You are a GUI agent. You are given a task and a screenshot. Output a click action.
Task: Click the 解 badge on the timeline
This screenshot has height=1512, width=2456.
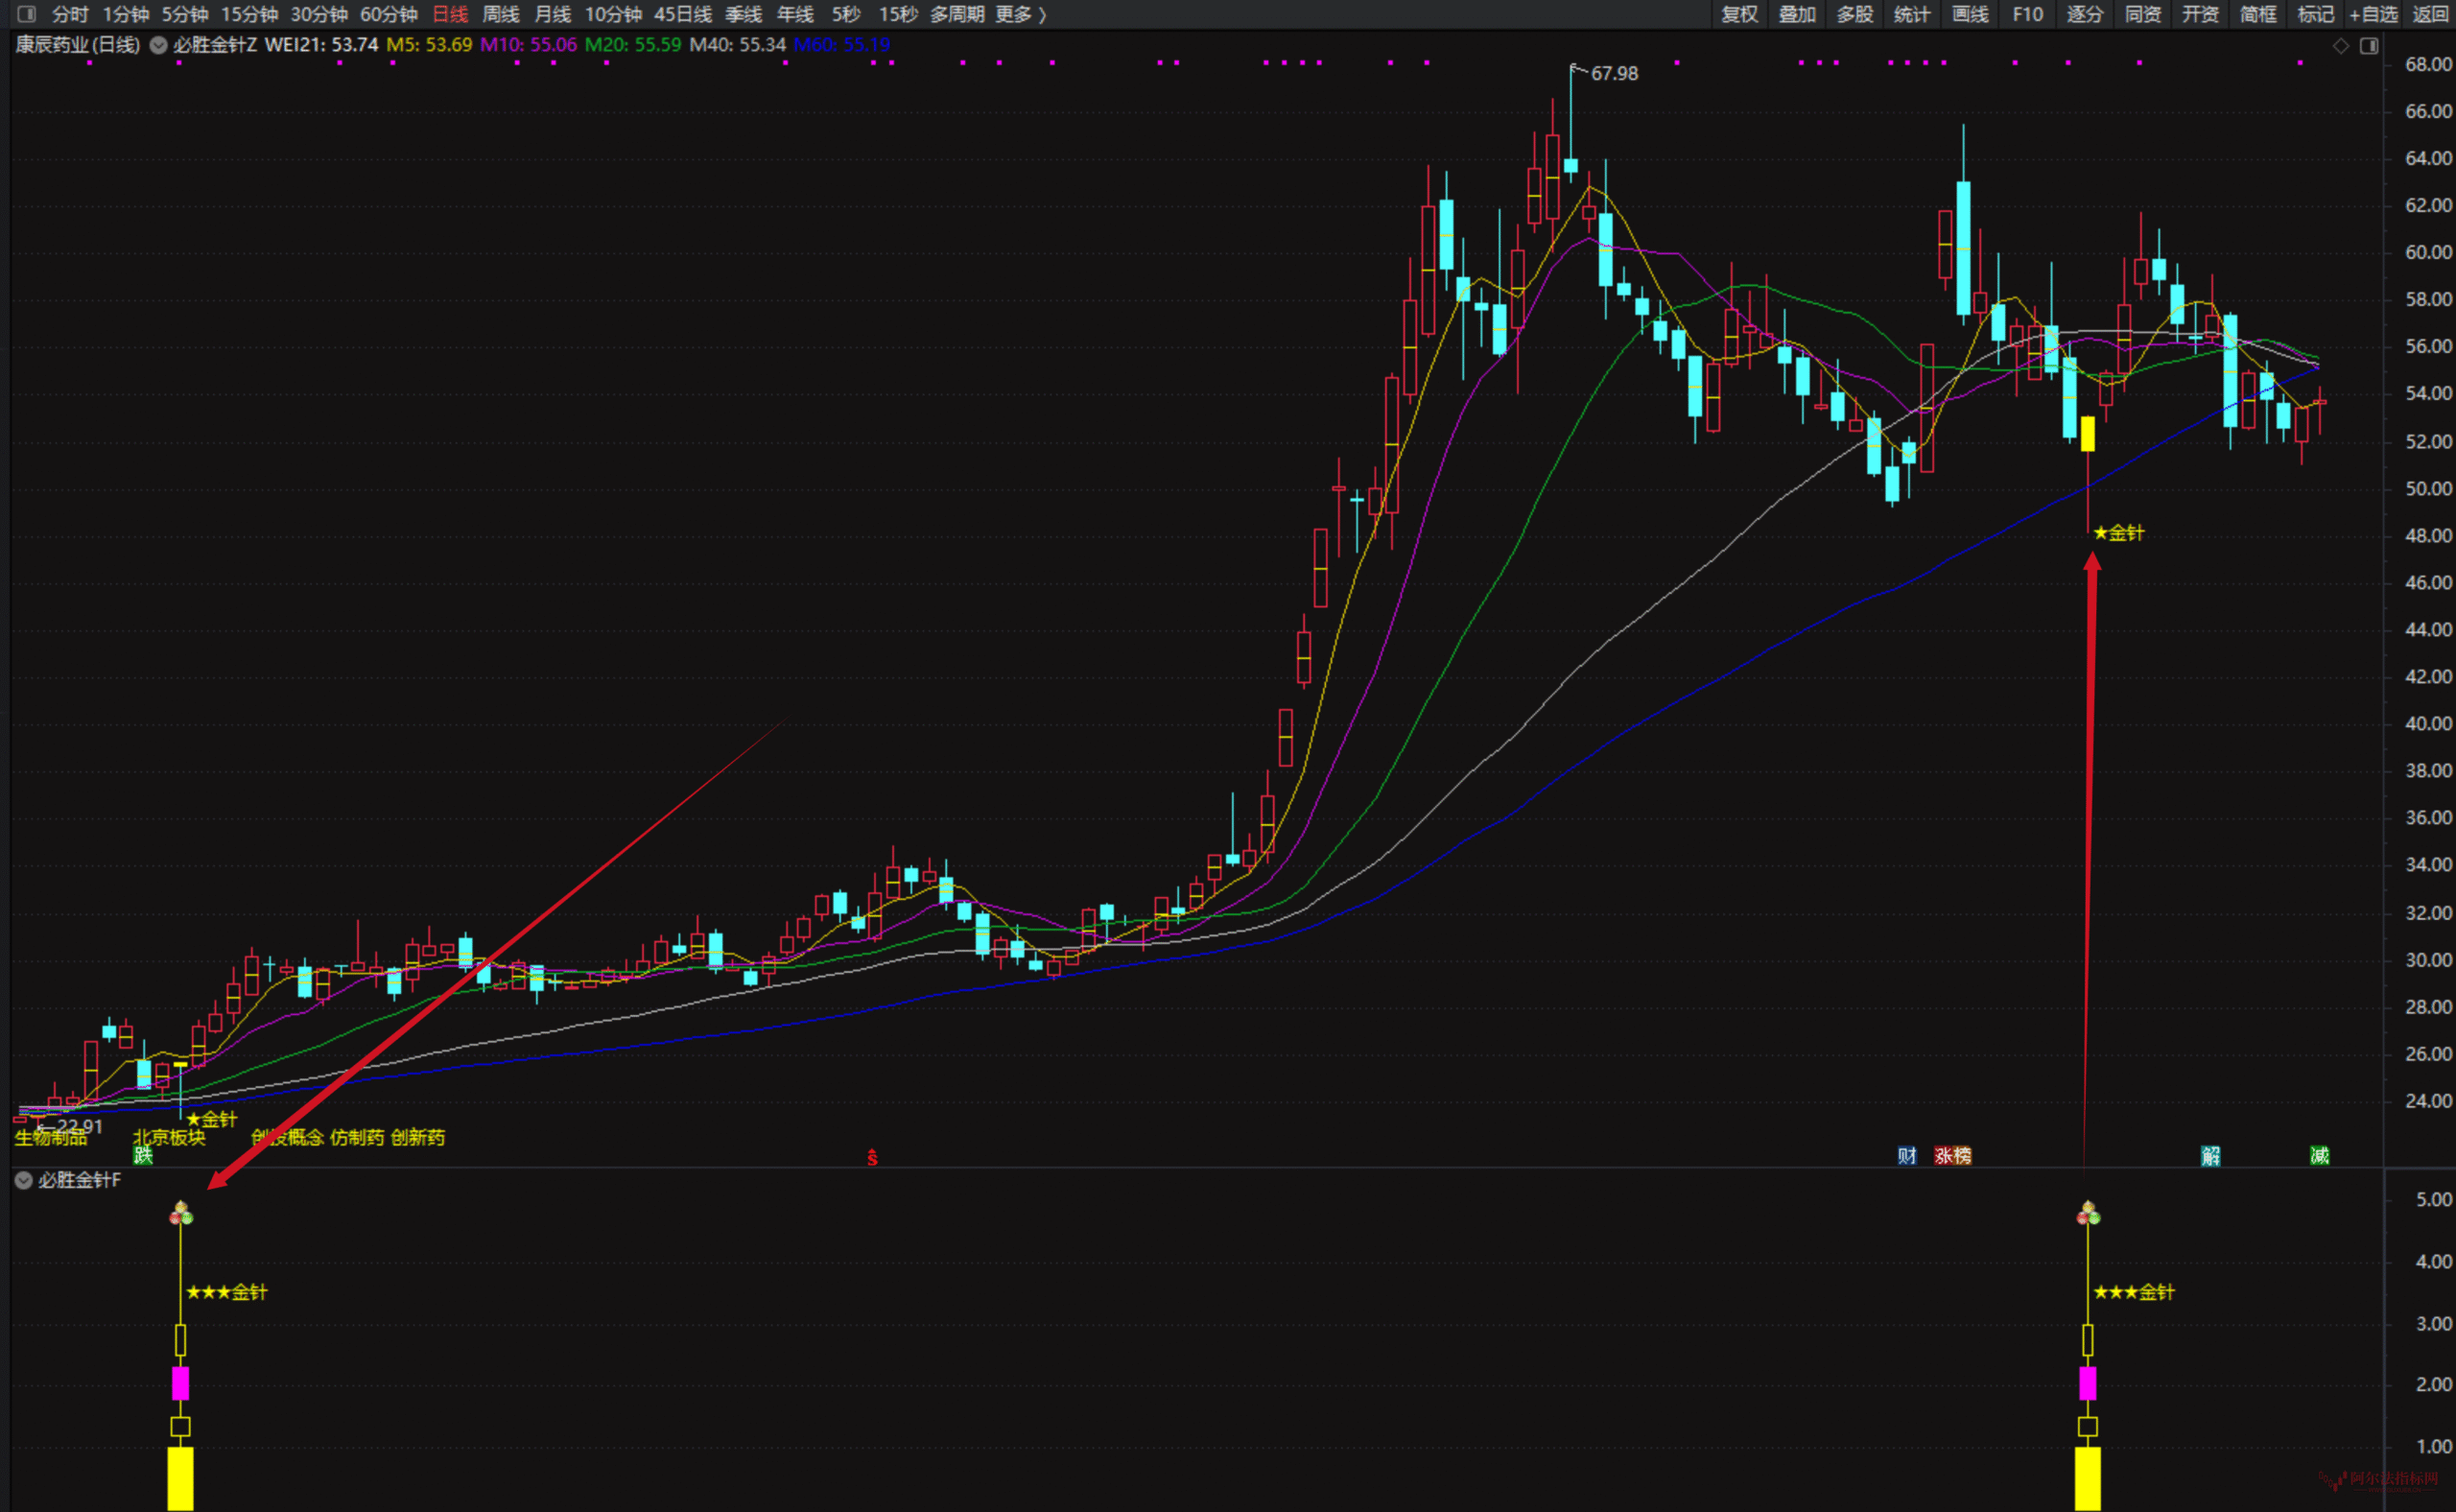(x=2211, y=1156)
